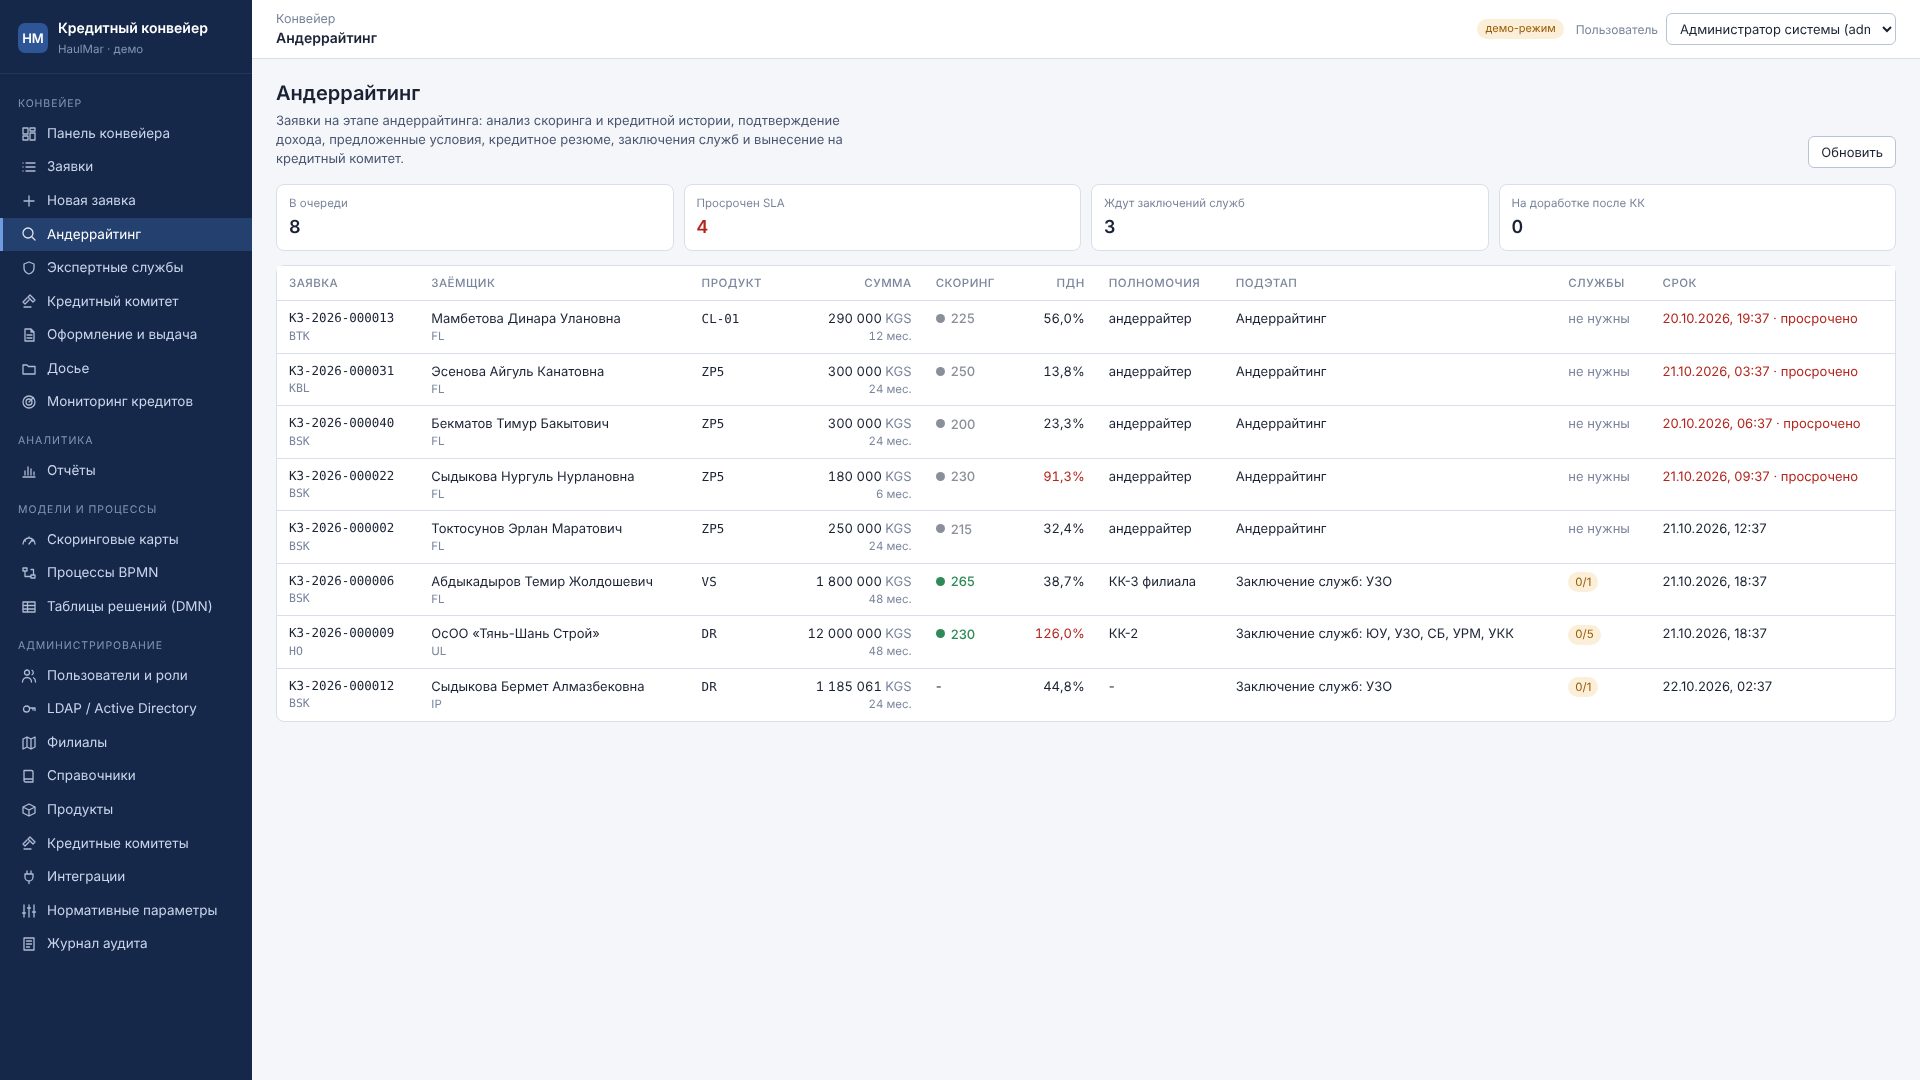Click the Ждут заключений служб card
Image resolution: width=1920 pixels, height=1080 pixels.
click(x=1289, y=217)
